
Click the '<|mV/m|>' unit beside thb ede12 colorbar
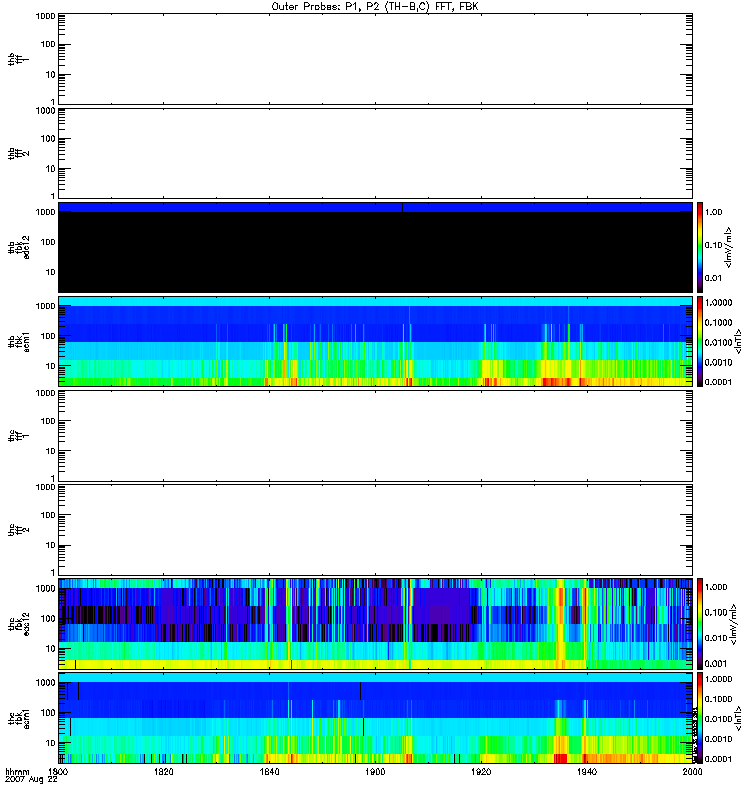pos(729,247)
